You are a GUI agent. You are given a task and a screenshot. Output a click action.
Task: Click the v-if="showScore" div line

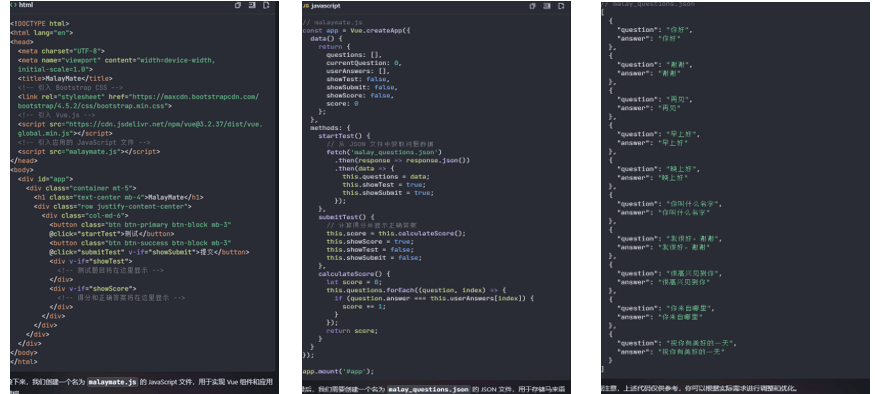(93, 289)
